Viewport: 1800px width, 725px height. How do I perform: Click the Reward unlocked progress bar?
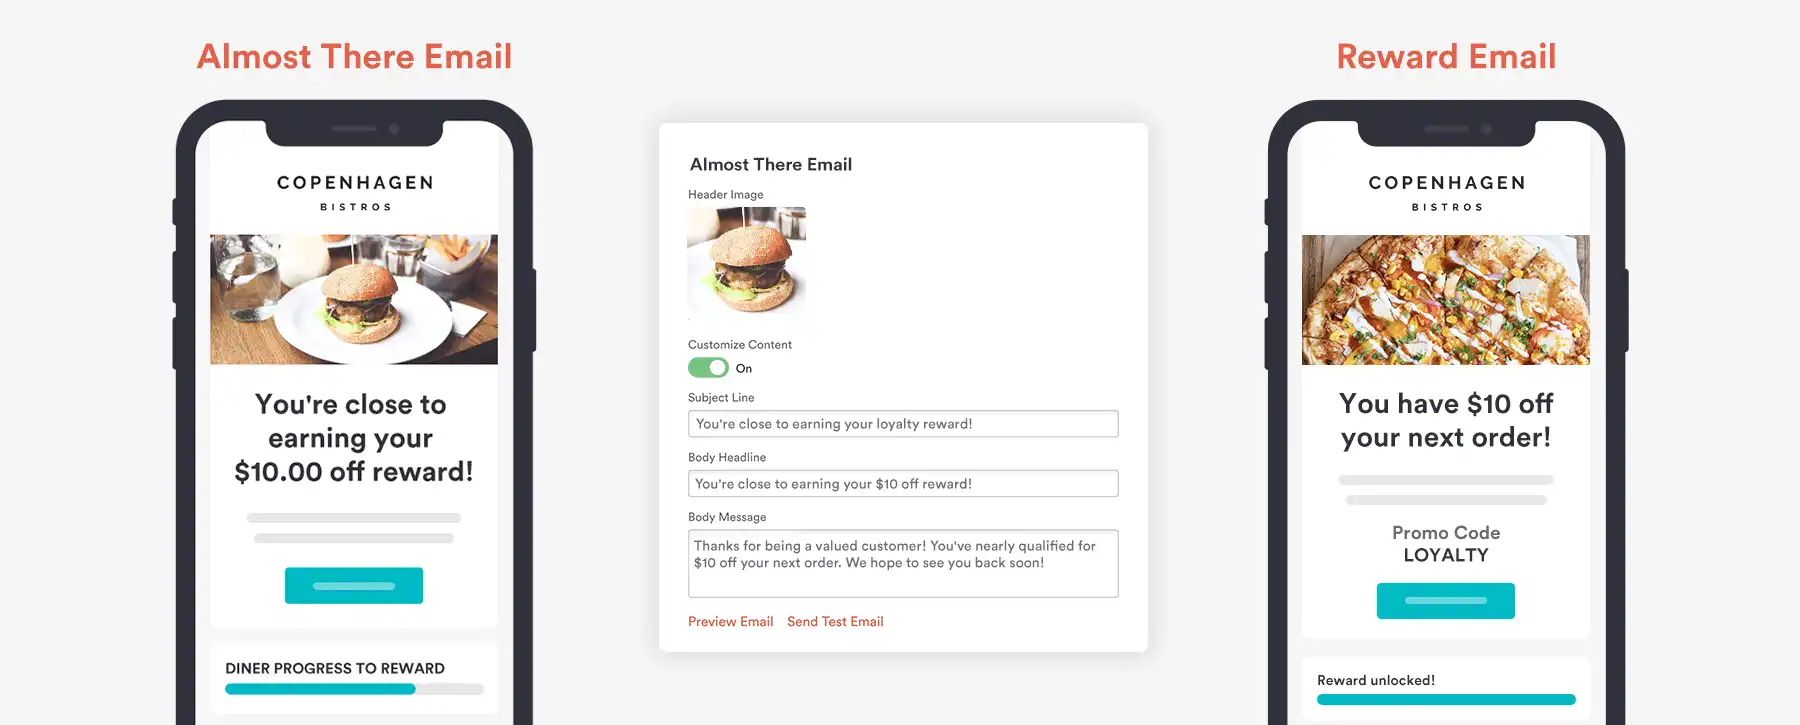tap(1446, 697)
